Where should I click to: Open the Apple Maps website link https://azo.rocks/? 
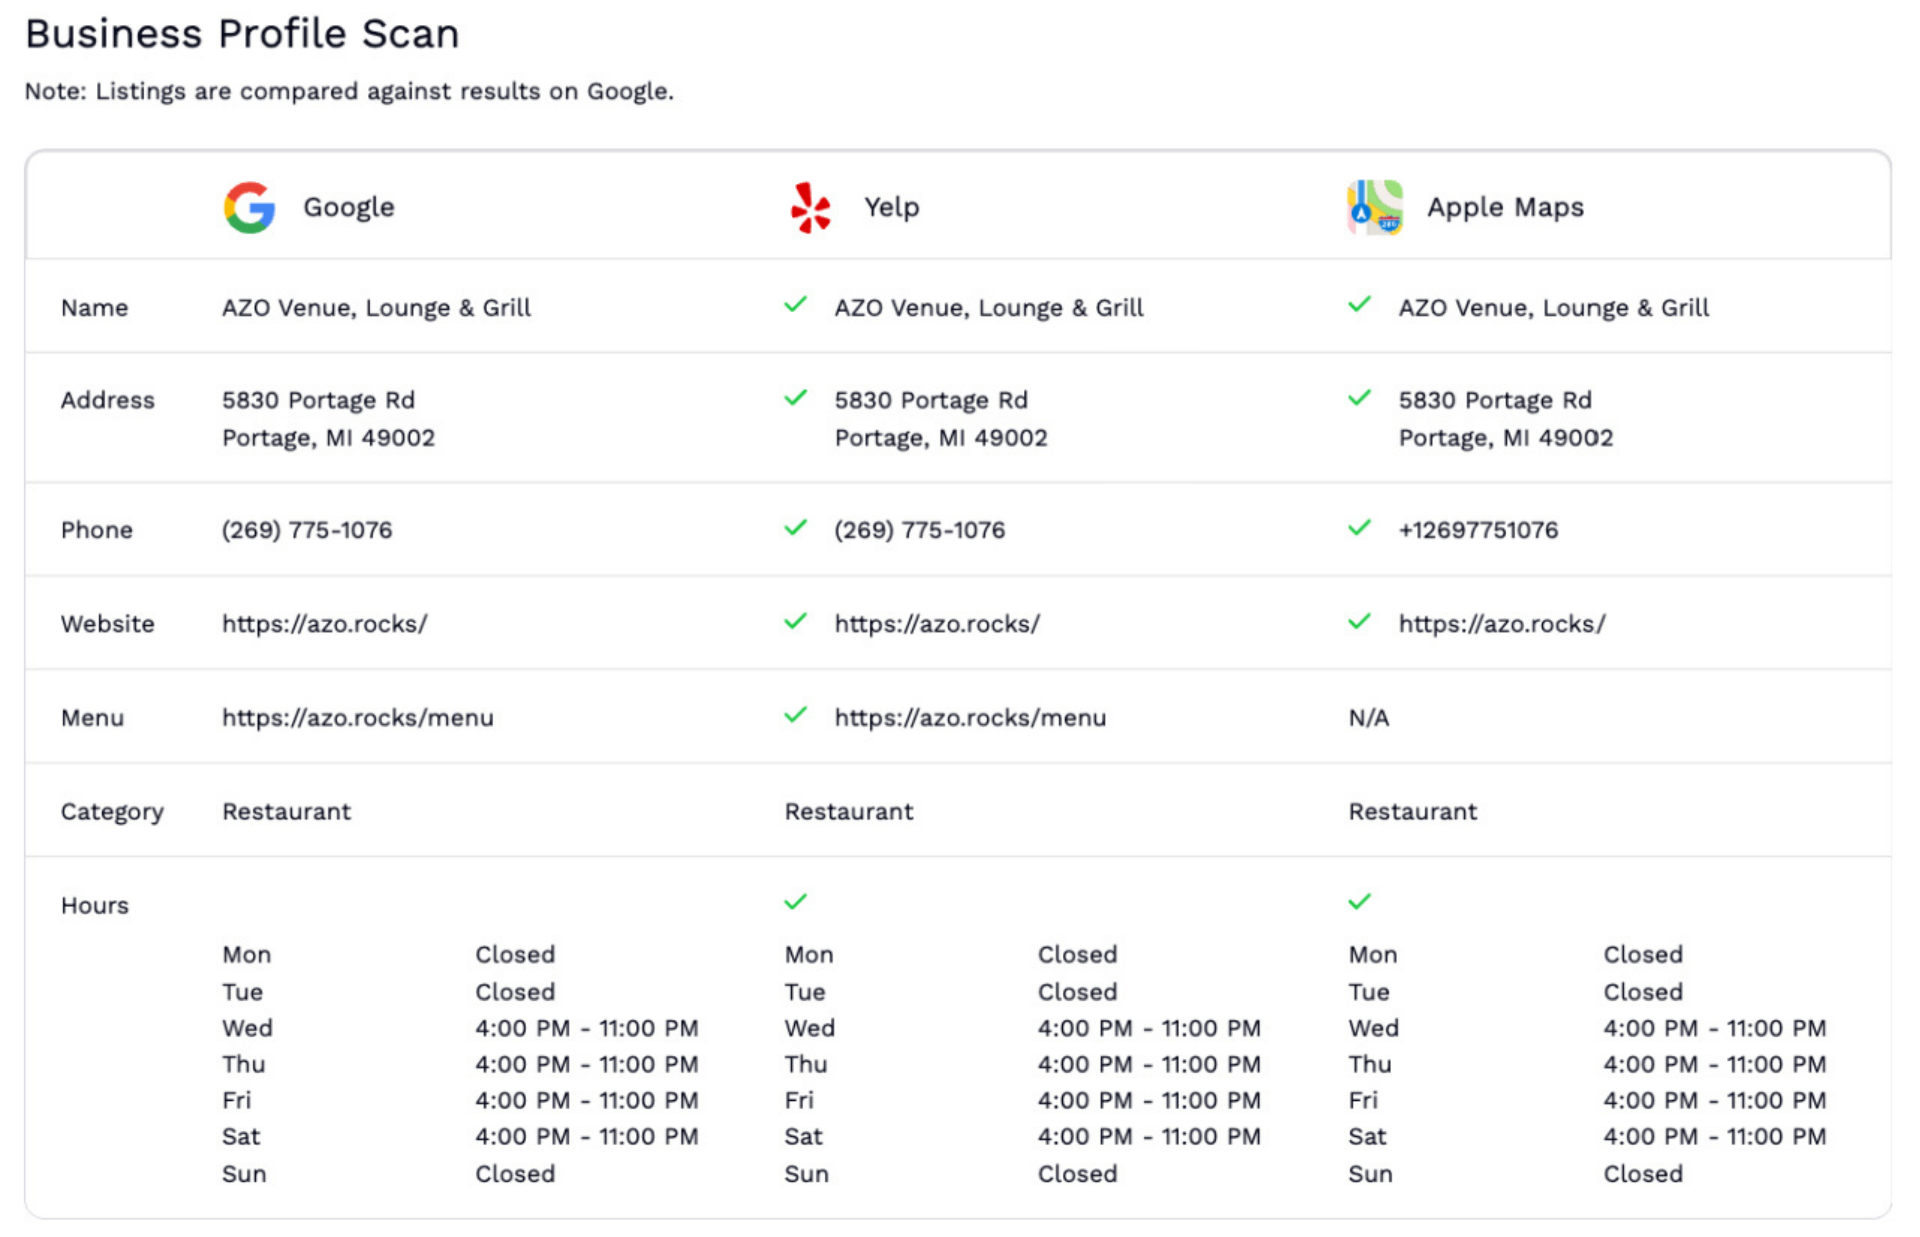pyautogui.click(x=1502, y=624)
